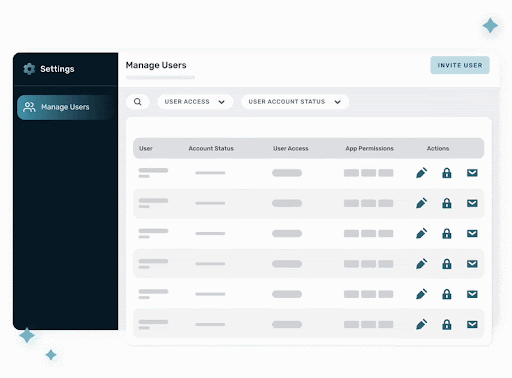512x378 pixels.
Task: Click the lock icon in the last row
Action: (447, 324)
